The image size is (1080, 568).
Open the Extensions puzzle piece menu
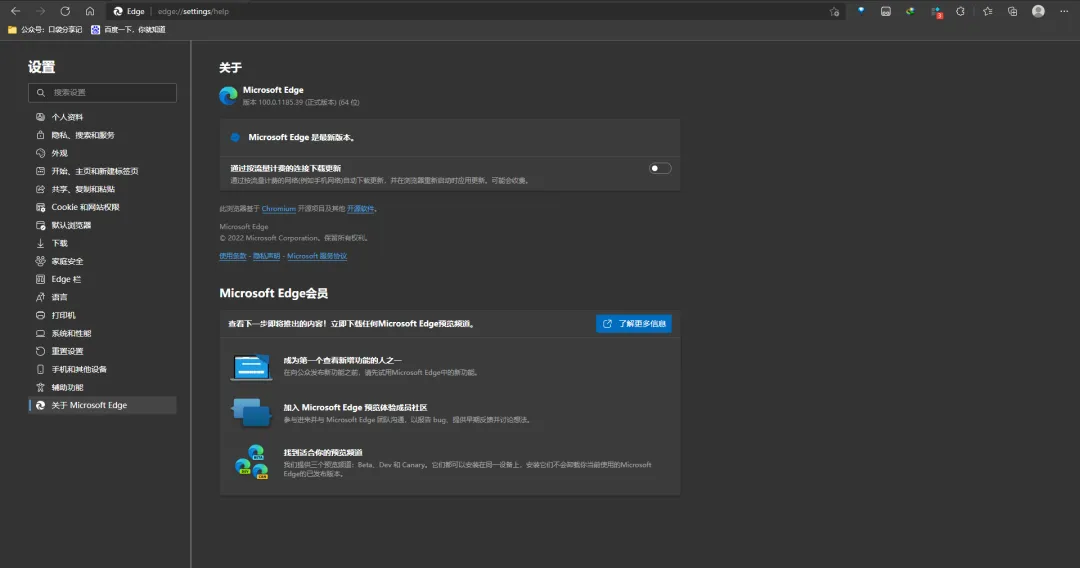[960, 11]
